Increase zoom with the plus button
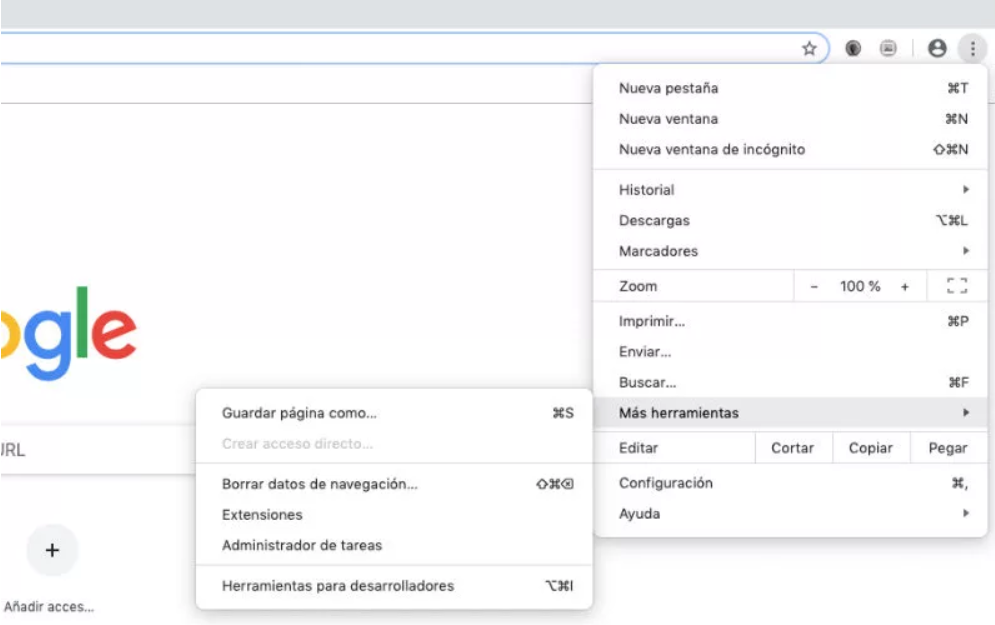The height and width of the screenshot is (625, 995). pyautogui.click(x=905, y=286)
